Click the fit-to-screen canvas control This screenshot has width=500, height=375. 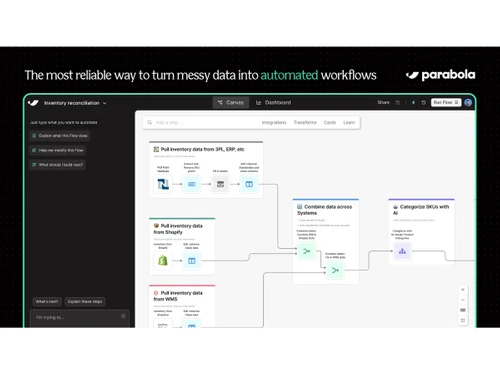tap(463, 320)
